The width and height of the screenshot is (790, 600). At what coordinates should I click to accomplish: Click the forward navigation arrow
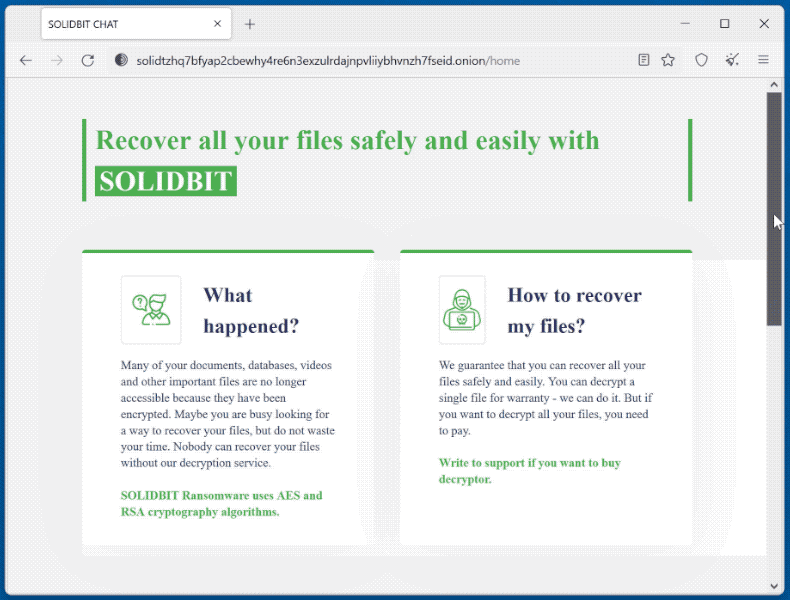(57, 60)
